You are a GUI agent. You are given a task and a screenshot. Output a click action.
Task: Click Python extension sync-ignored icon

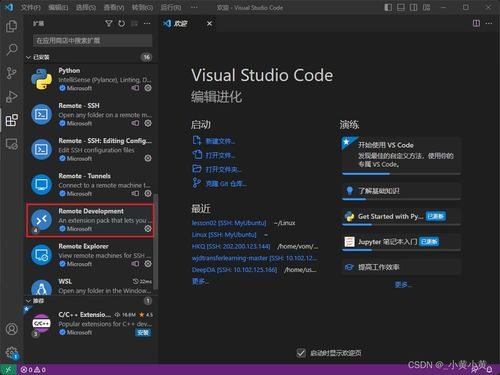click(x=135, y=88)
